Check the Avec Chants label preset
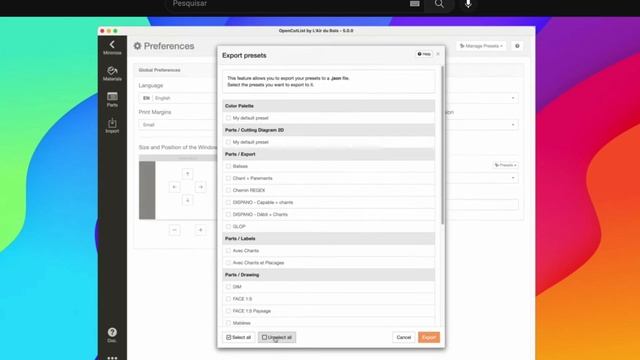640x360 pixels. [x=228, y=251]
